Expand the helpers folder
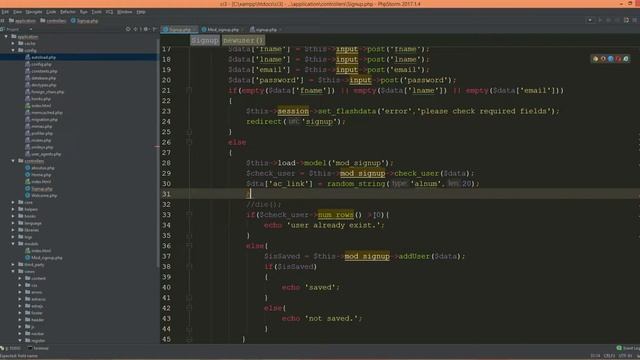 (x=13, y=209)
